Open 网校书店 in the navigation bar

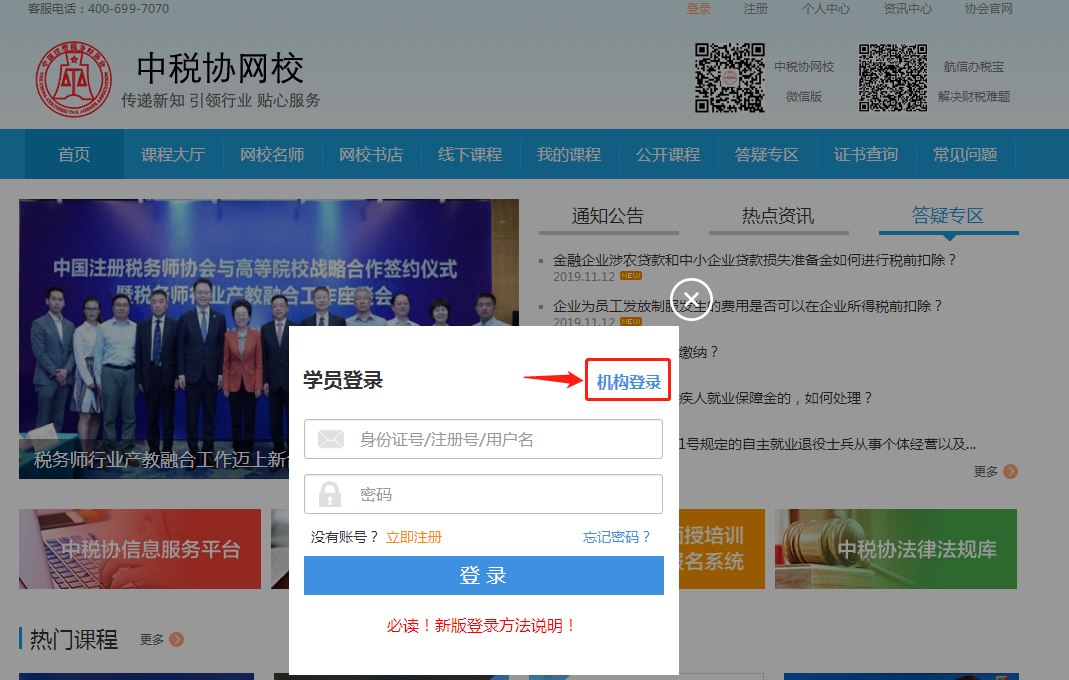point(371,155)
